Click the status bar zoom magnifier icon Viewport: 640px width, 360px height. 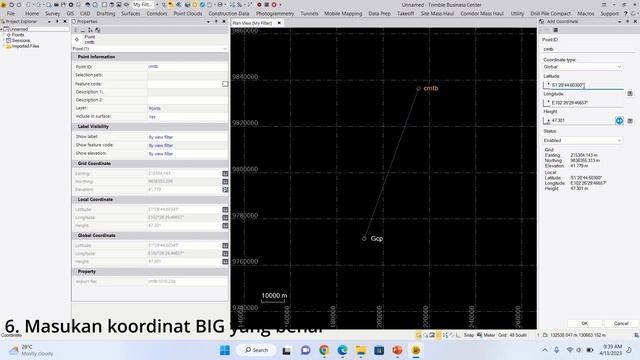pyautogui.click(x=425, y=335)
